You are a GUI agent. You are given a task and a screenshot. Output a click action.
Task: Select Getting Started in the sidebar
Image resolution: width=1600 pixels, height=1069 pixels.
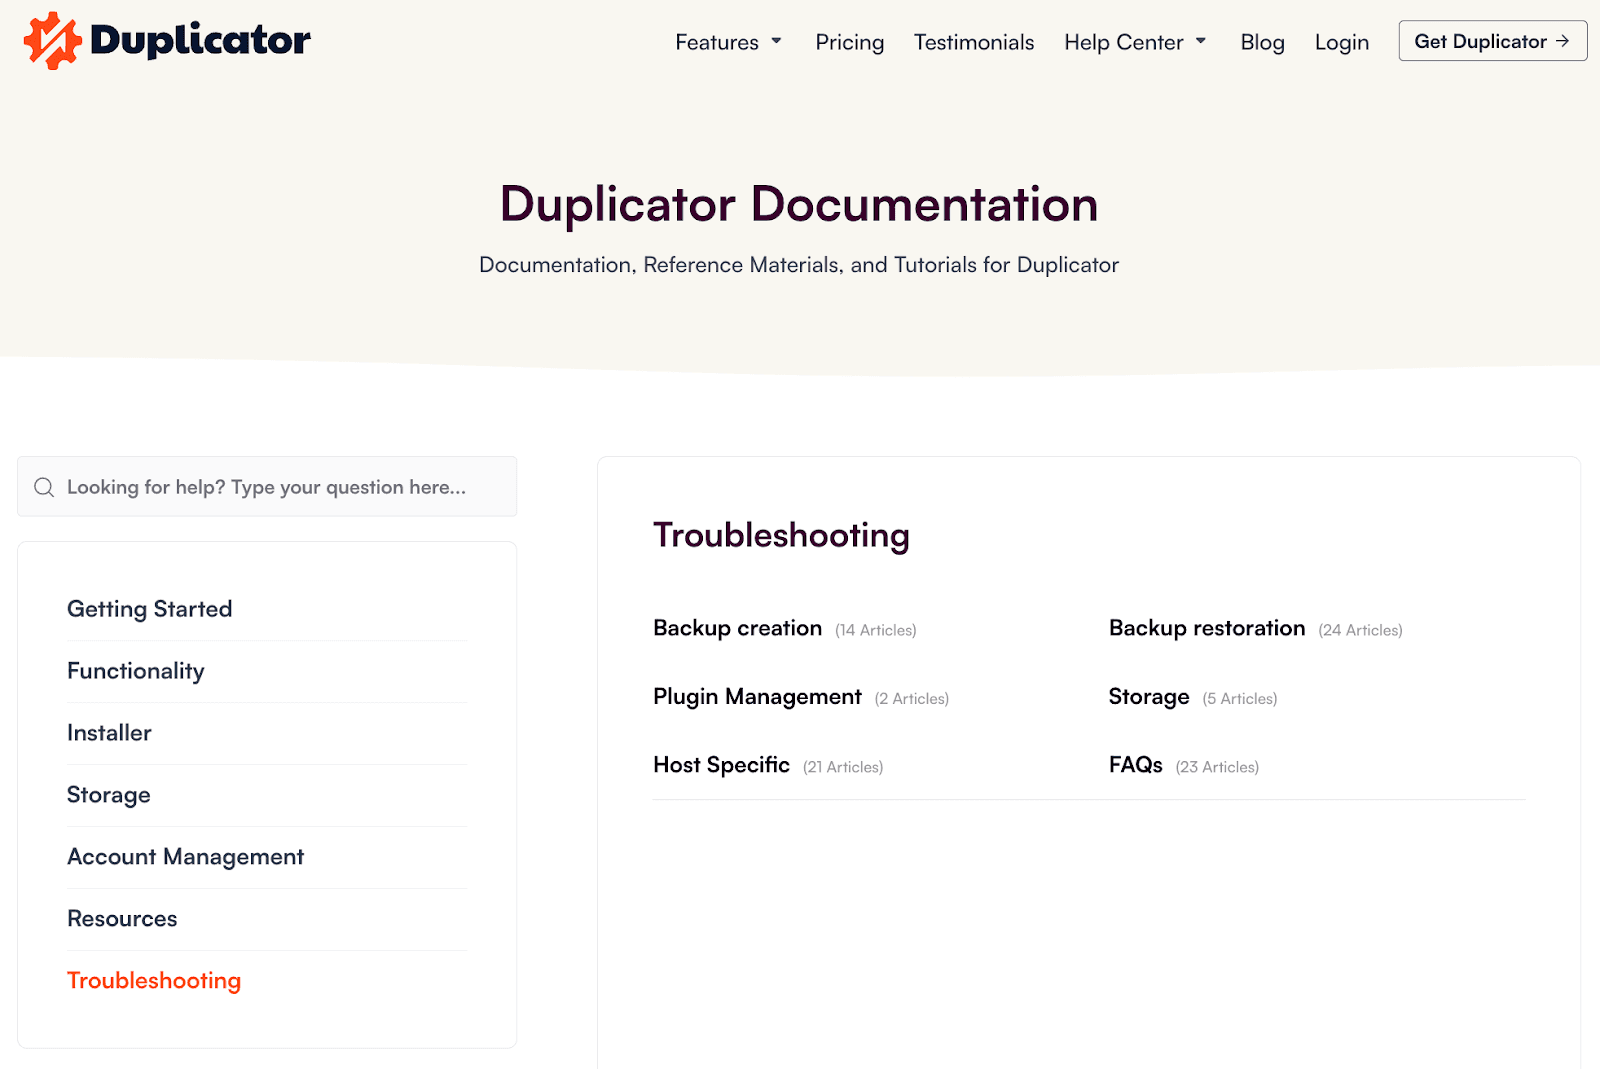[149, 608]
